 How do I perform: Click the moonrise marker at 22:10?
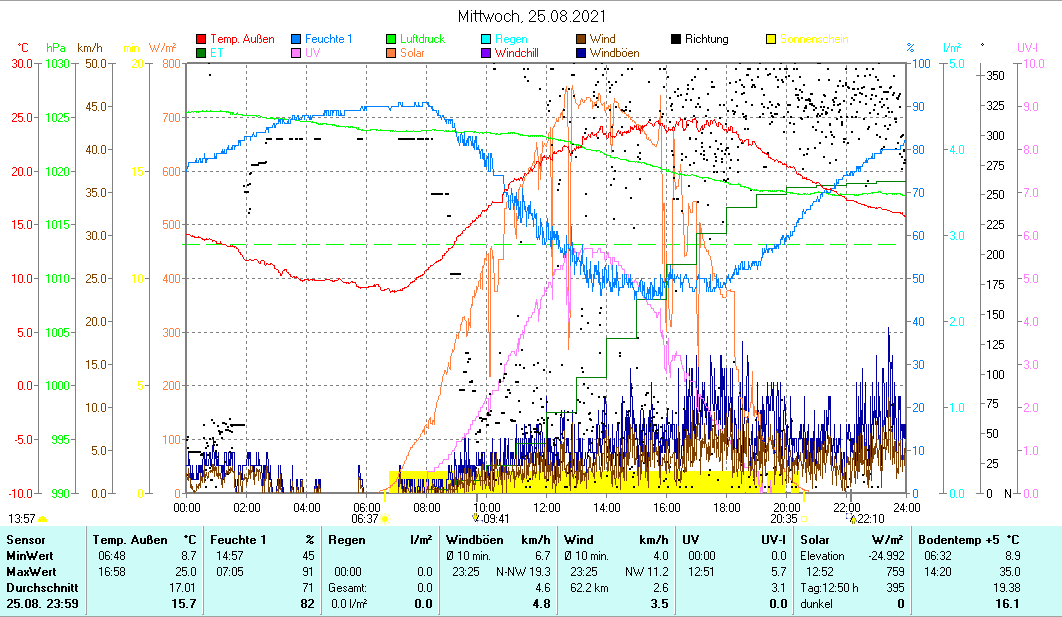point(852,519)
